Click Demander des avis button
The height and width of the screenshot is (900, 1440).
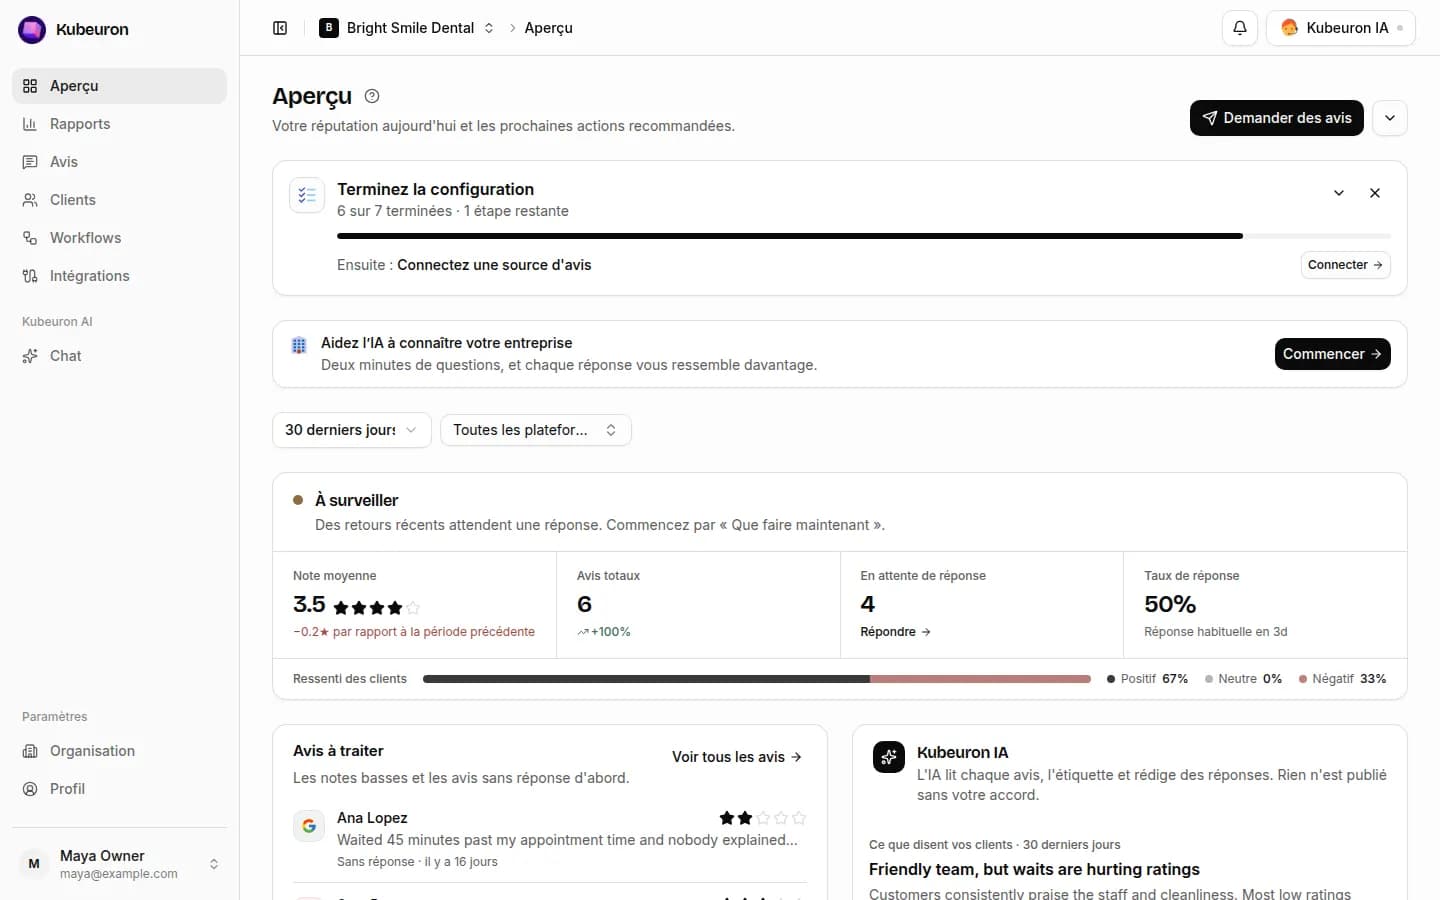tap(1277, 118)
